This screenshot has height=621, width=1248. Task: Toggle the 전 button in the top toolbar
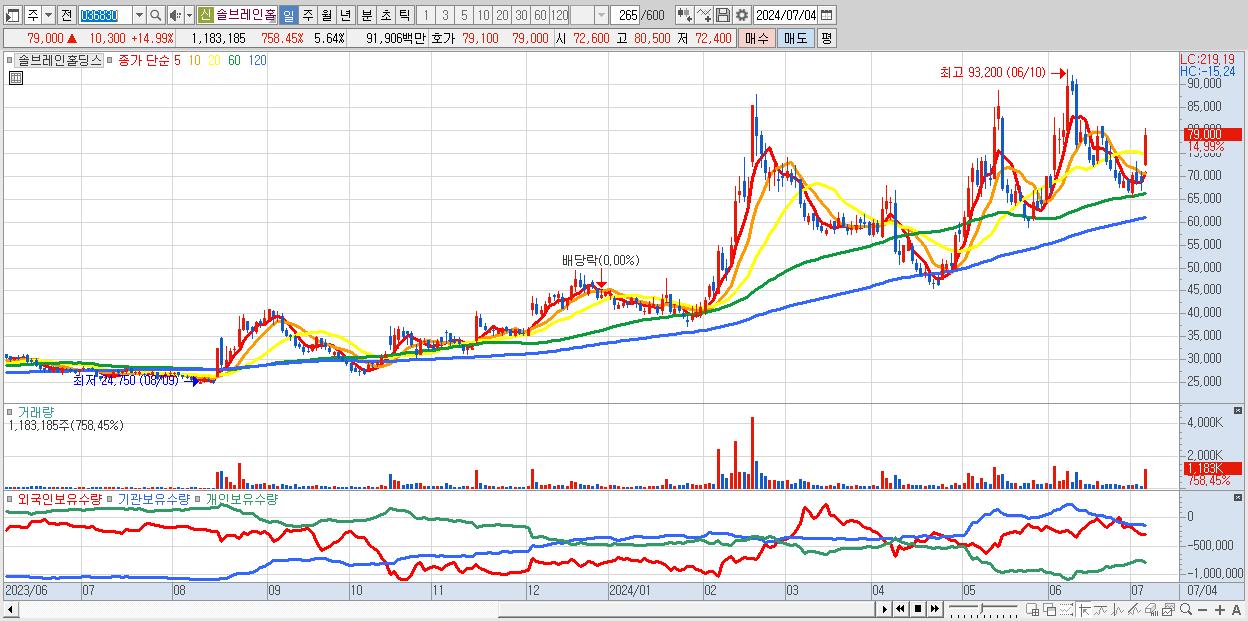[x=66, y=15]
